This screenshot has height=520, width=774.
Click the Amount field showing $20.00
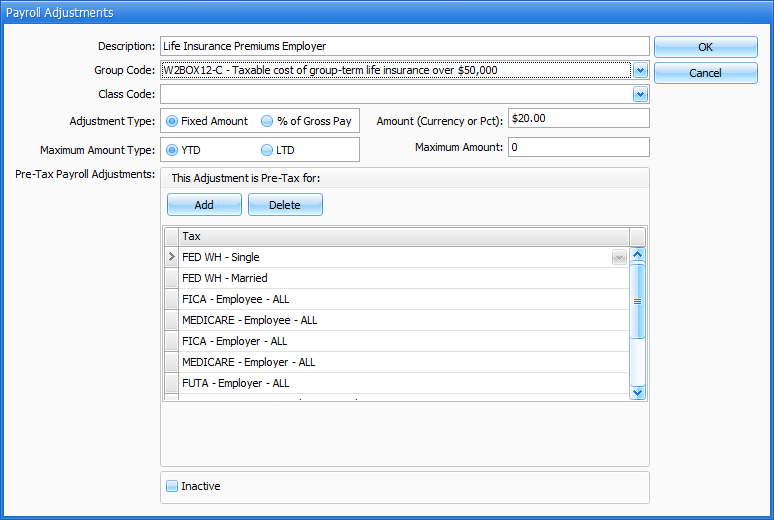tap(579, 119)
